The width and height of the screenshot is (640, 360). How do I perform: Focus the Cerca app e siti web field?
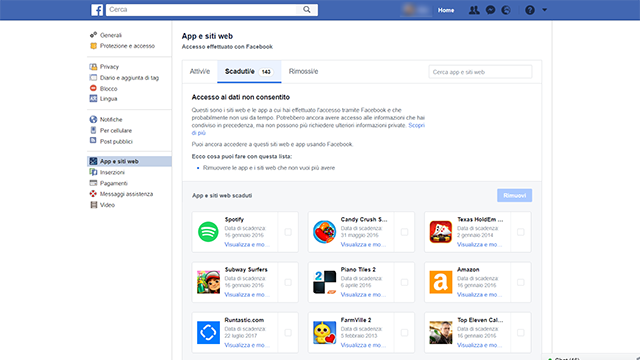(x=480, y=72)
